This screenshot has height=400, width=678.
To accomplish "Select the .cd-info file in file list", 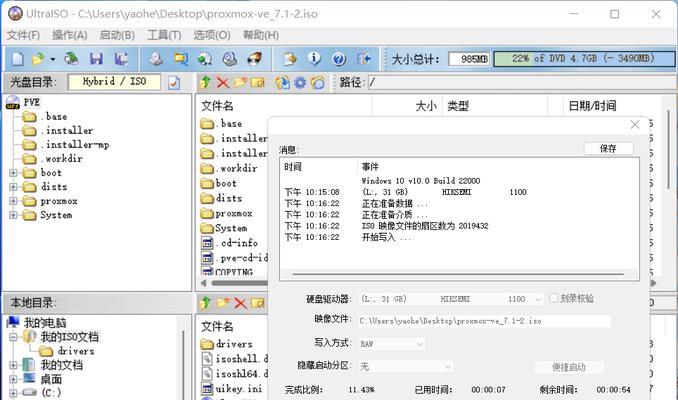I will pos(237,243).
